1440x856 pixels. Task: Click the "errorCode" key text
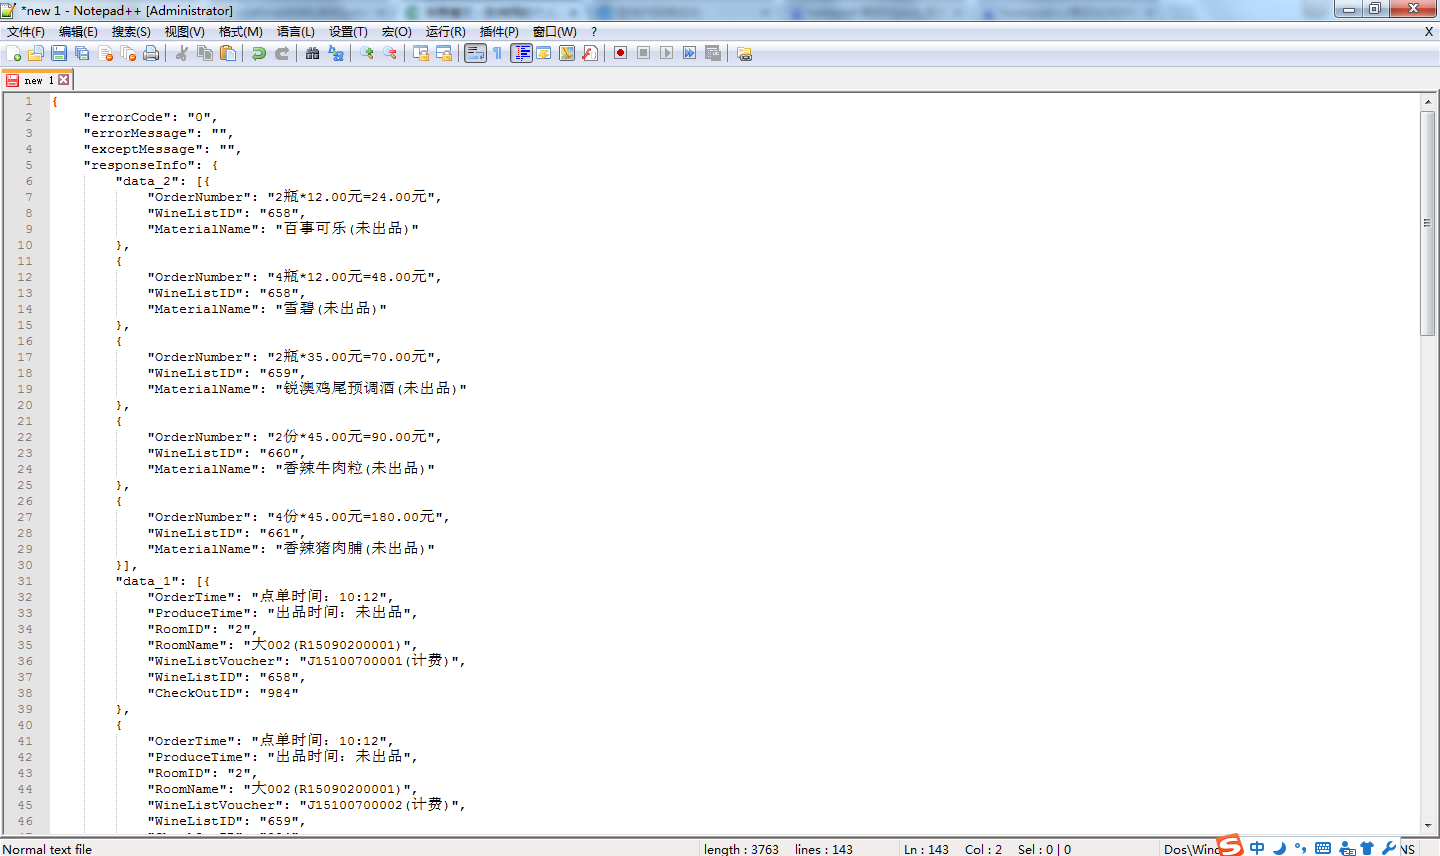[x=127, y=117]
